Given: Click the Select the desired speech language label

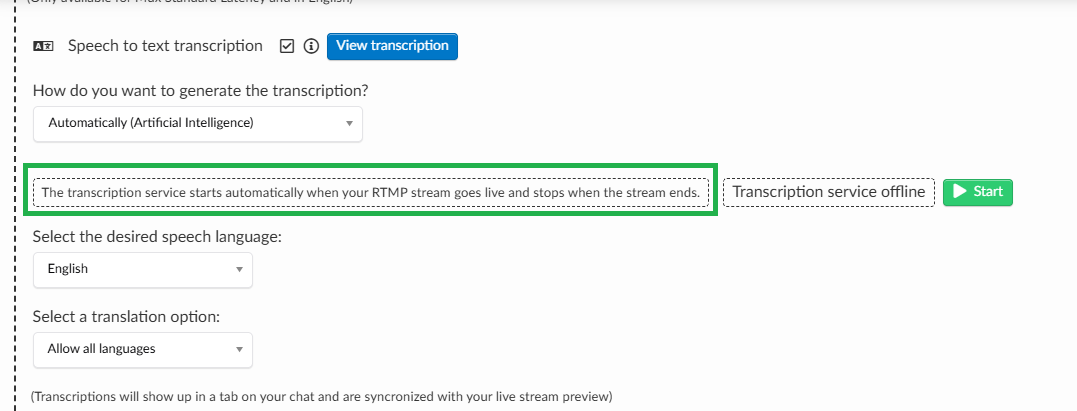Looking at the screenshot, I should point(157,237).
